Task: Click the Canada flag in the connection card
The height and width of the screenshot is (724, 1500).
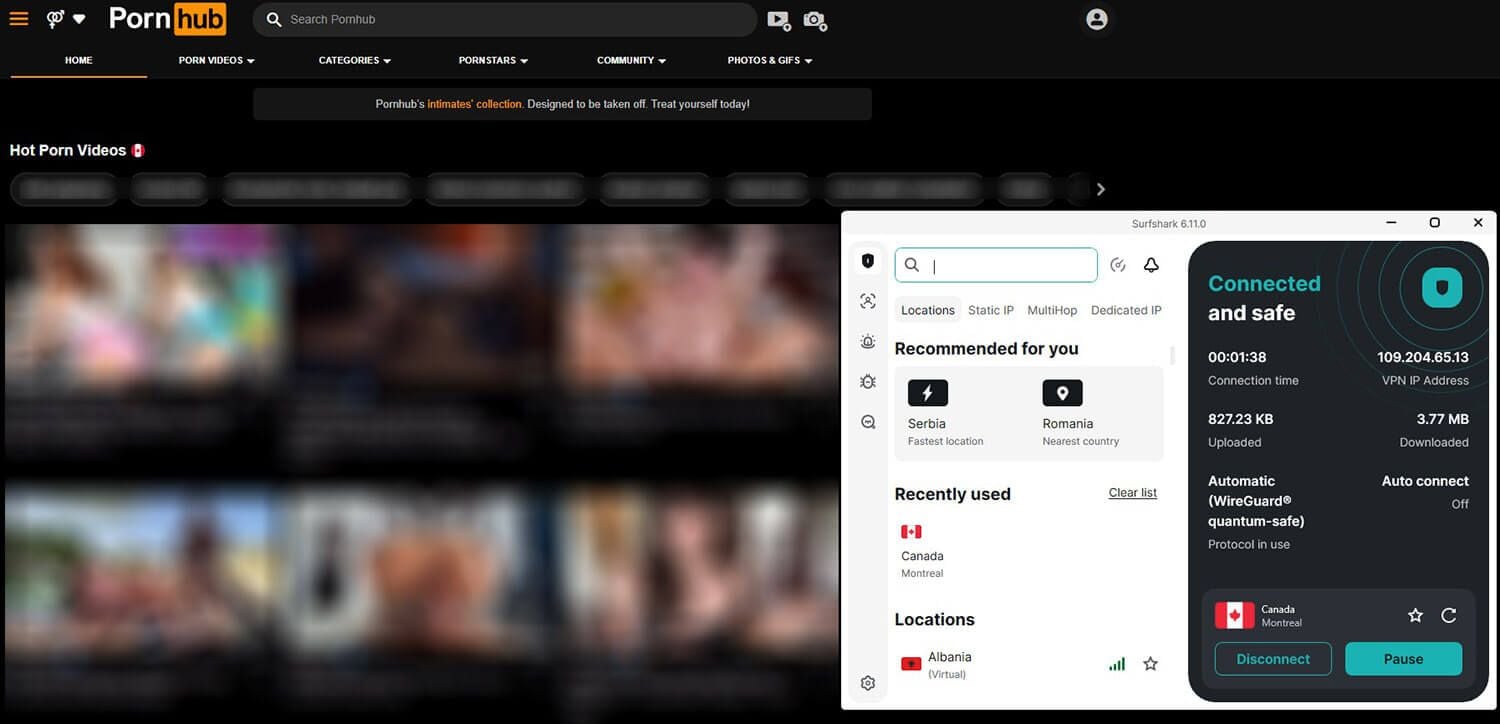Action: click(1234, 615)
